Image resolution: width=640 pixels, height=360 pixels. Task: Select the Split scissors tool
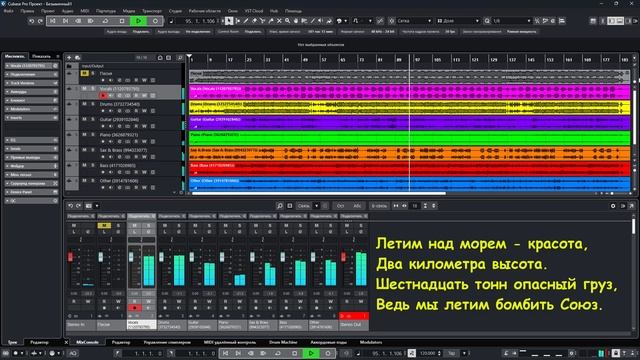click(x=262, y=21)
